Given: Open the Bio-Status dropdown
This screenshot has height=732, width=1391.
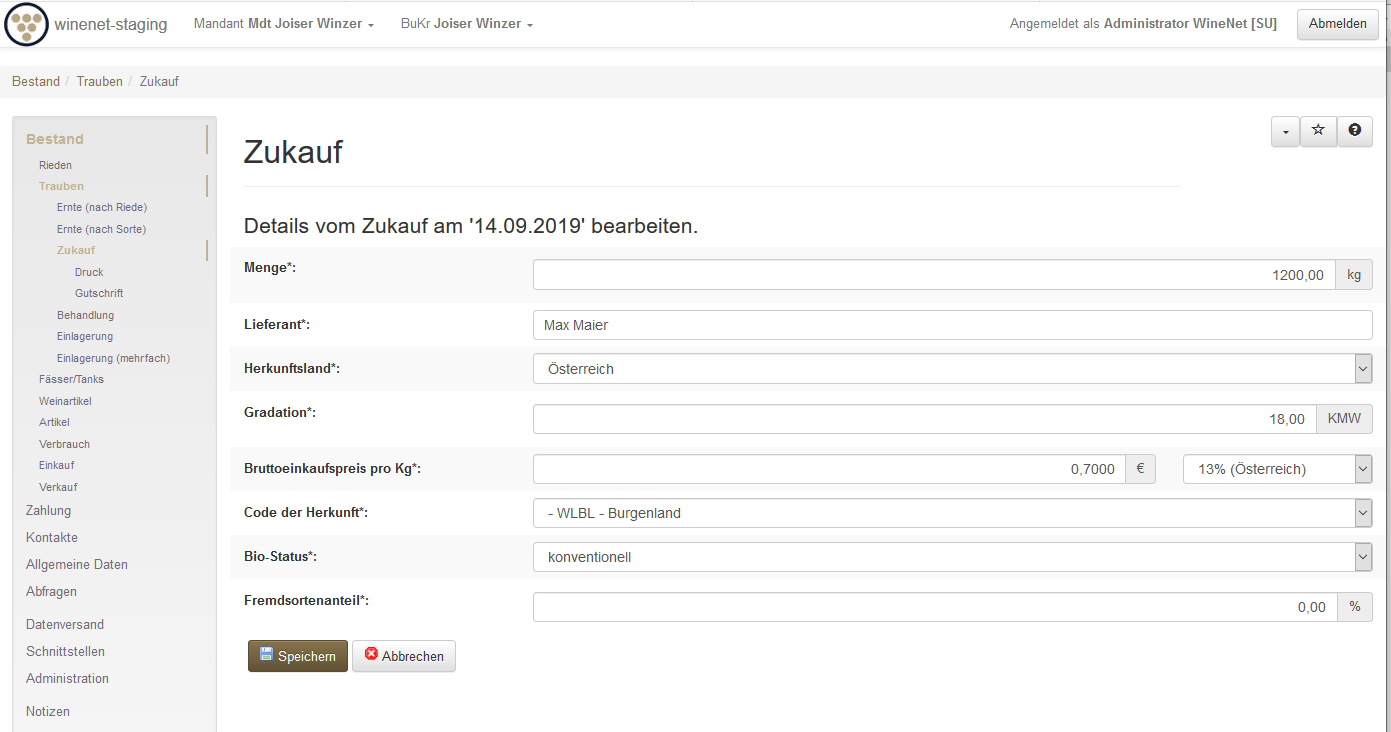Looking at the screenshot, I should click(952, 557).
